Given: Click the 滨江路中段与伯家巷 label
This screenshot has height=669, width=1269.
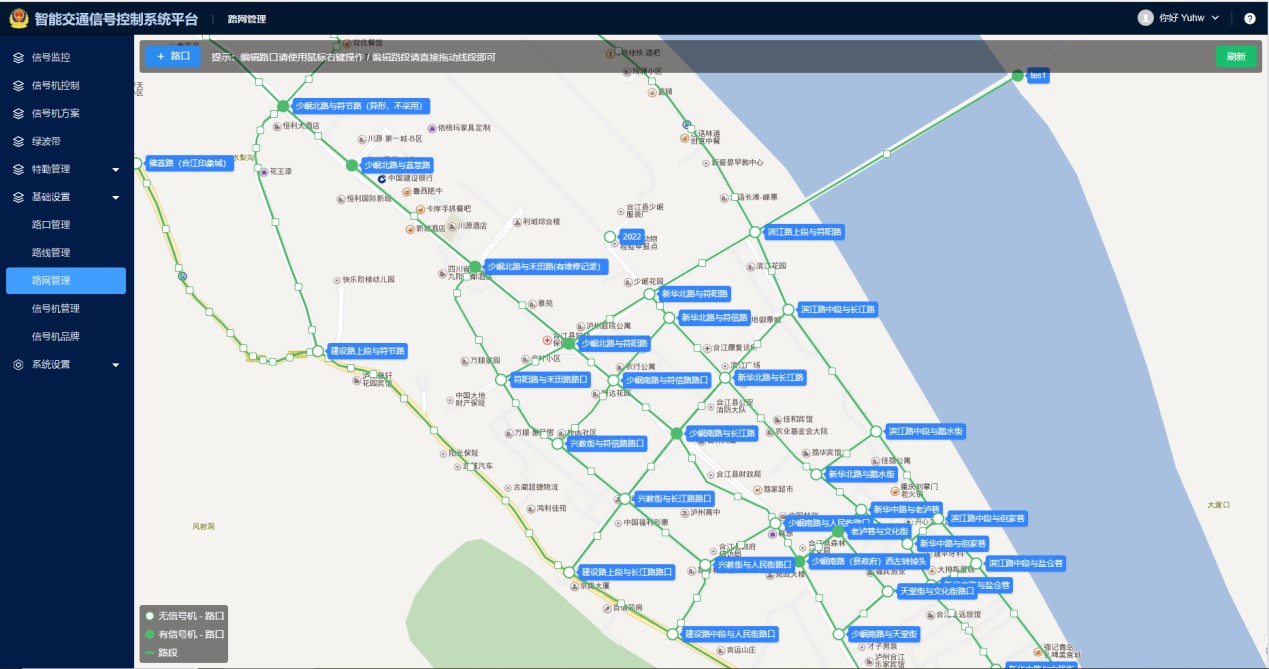Looking at the screenshot, I should (x=987, y=519).
